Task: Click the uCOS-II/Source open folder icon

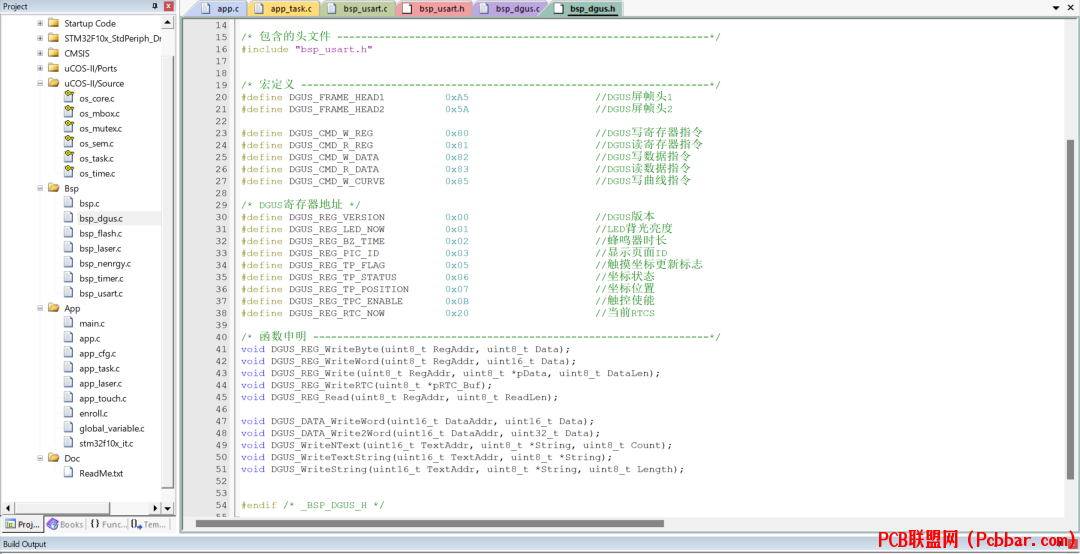Action: click(x=53, y=83)
